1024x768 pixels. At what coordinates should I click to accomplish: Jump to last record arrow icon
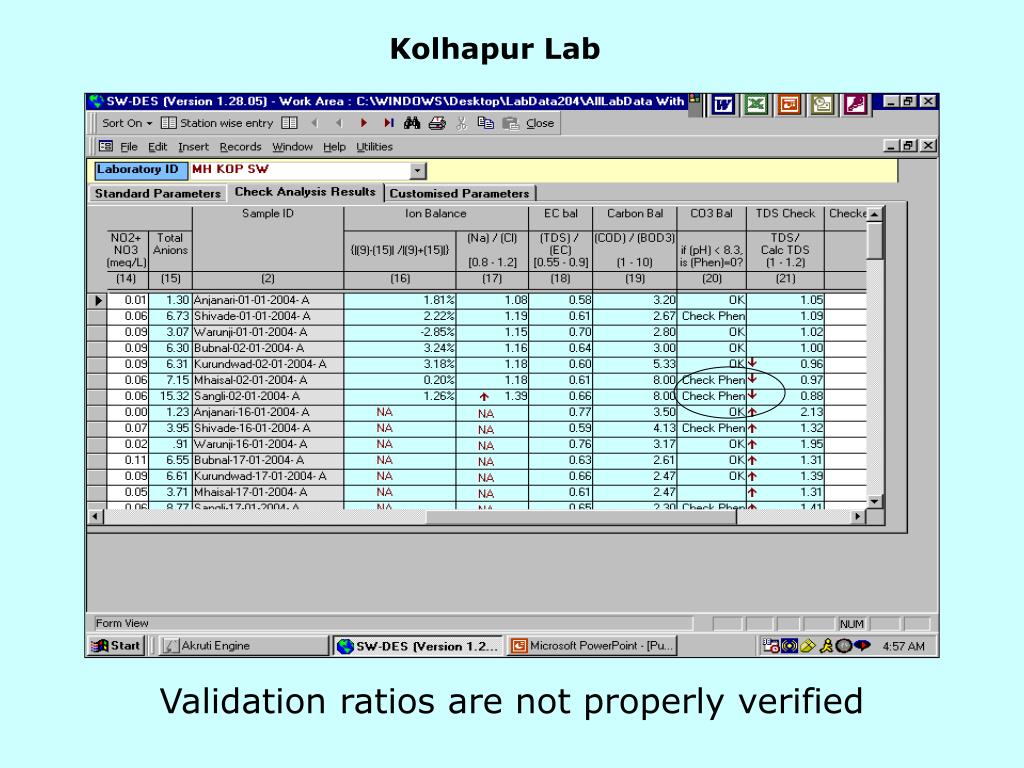pos(388,123)
